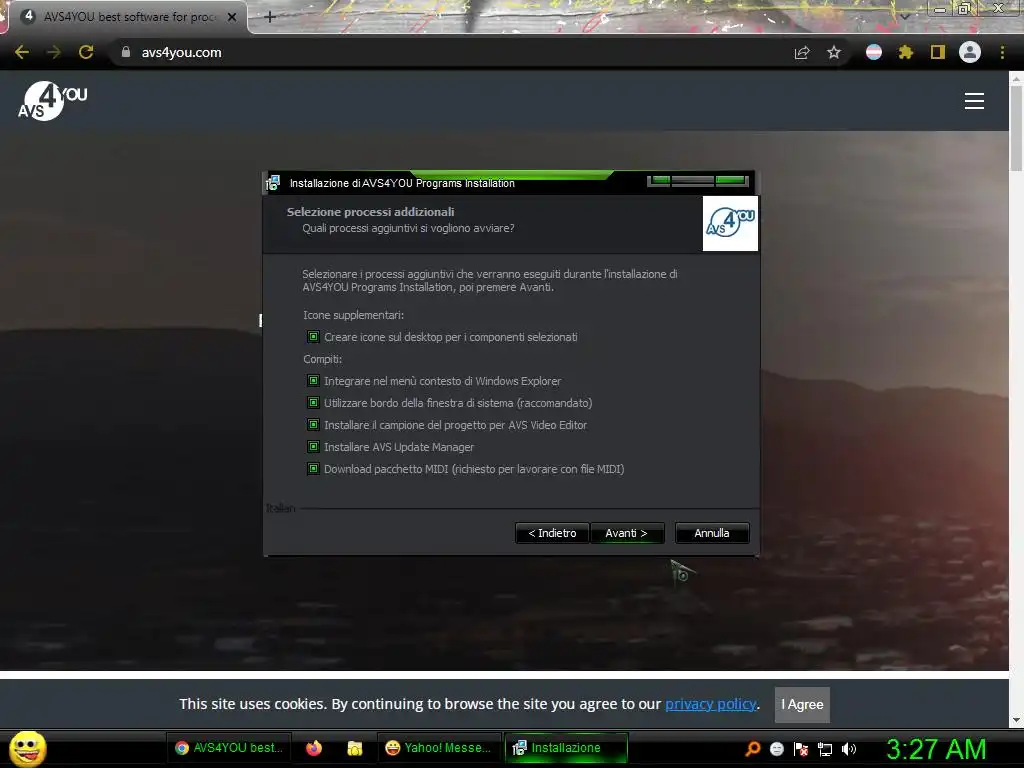Viewport: 1024px width, 768px height.
Task: Open a new browser tab
Action: click(270, 17)
